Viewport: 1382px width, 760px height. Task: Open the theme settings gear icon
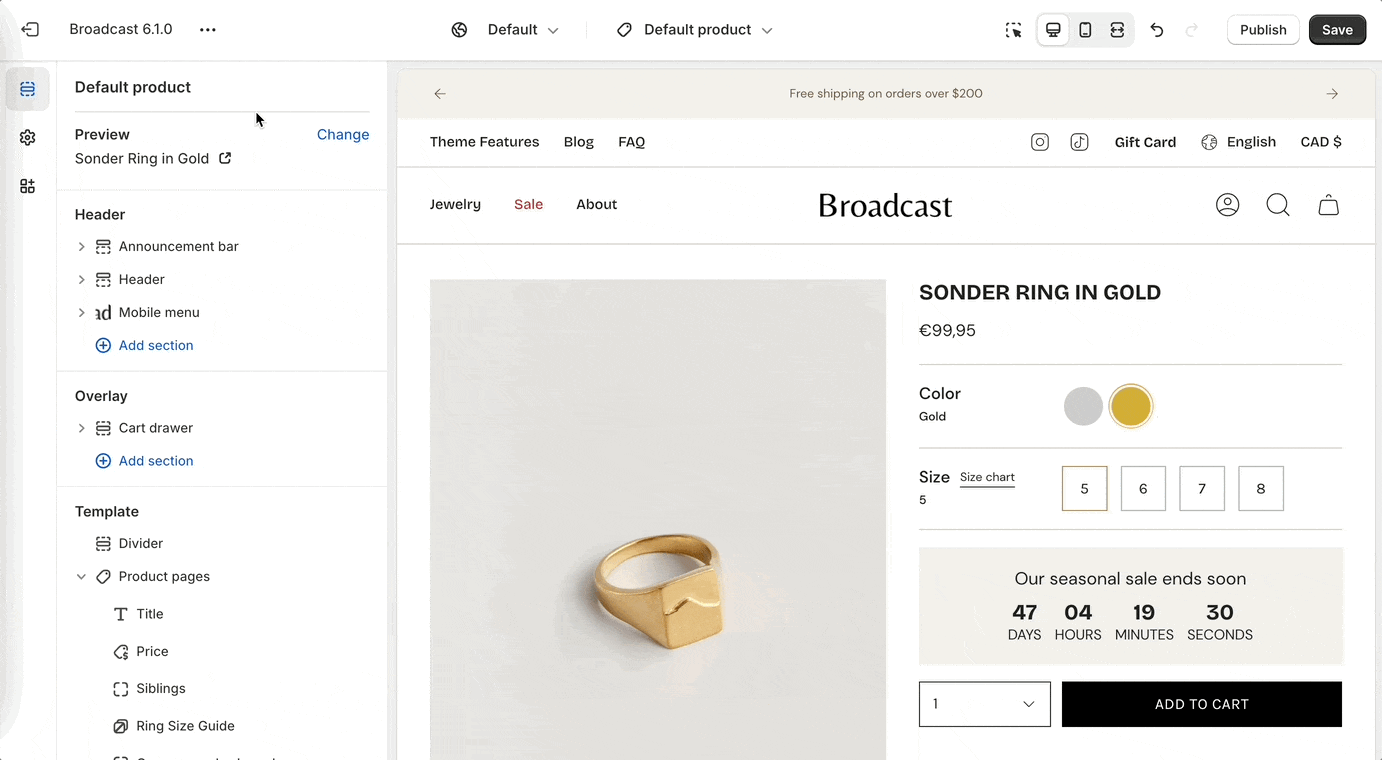click(x=28, y=138)
